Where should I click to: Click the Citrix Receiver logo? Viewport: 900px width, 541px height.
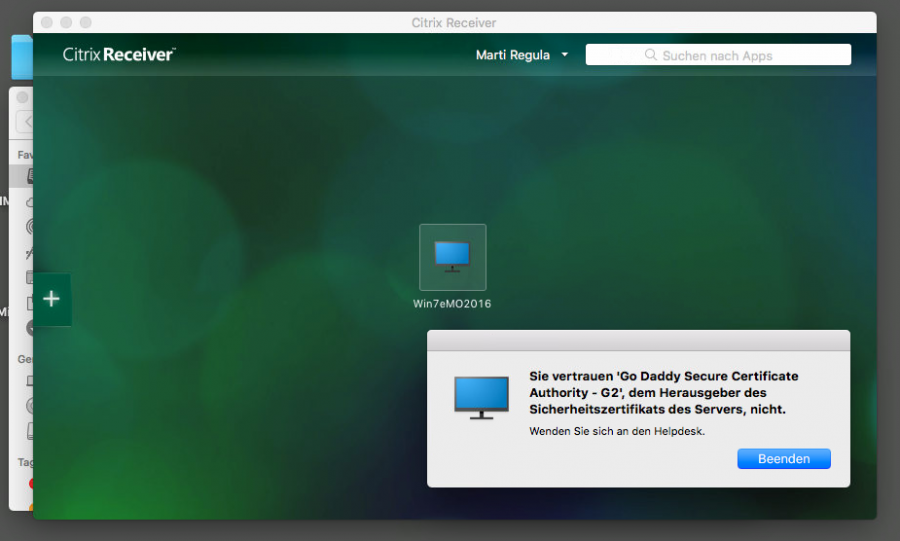point(118,54)
